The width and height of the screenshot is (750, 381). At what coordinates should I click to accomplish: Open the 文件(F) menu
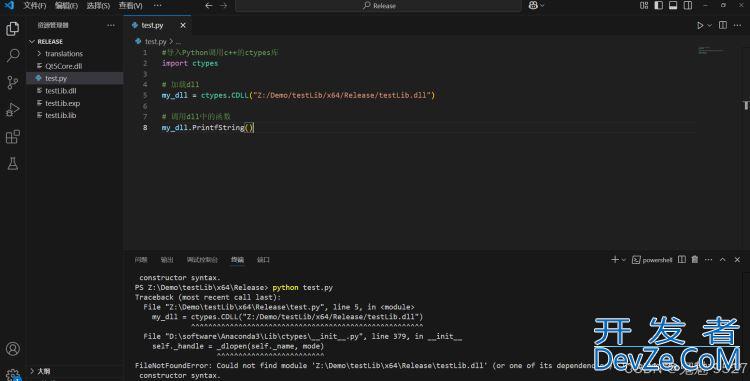click(x=35, y=6)
